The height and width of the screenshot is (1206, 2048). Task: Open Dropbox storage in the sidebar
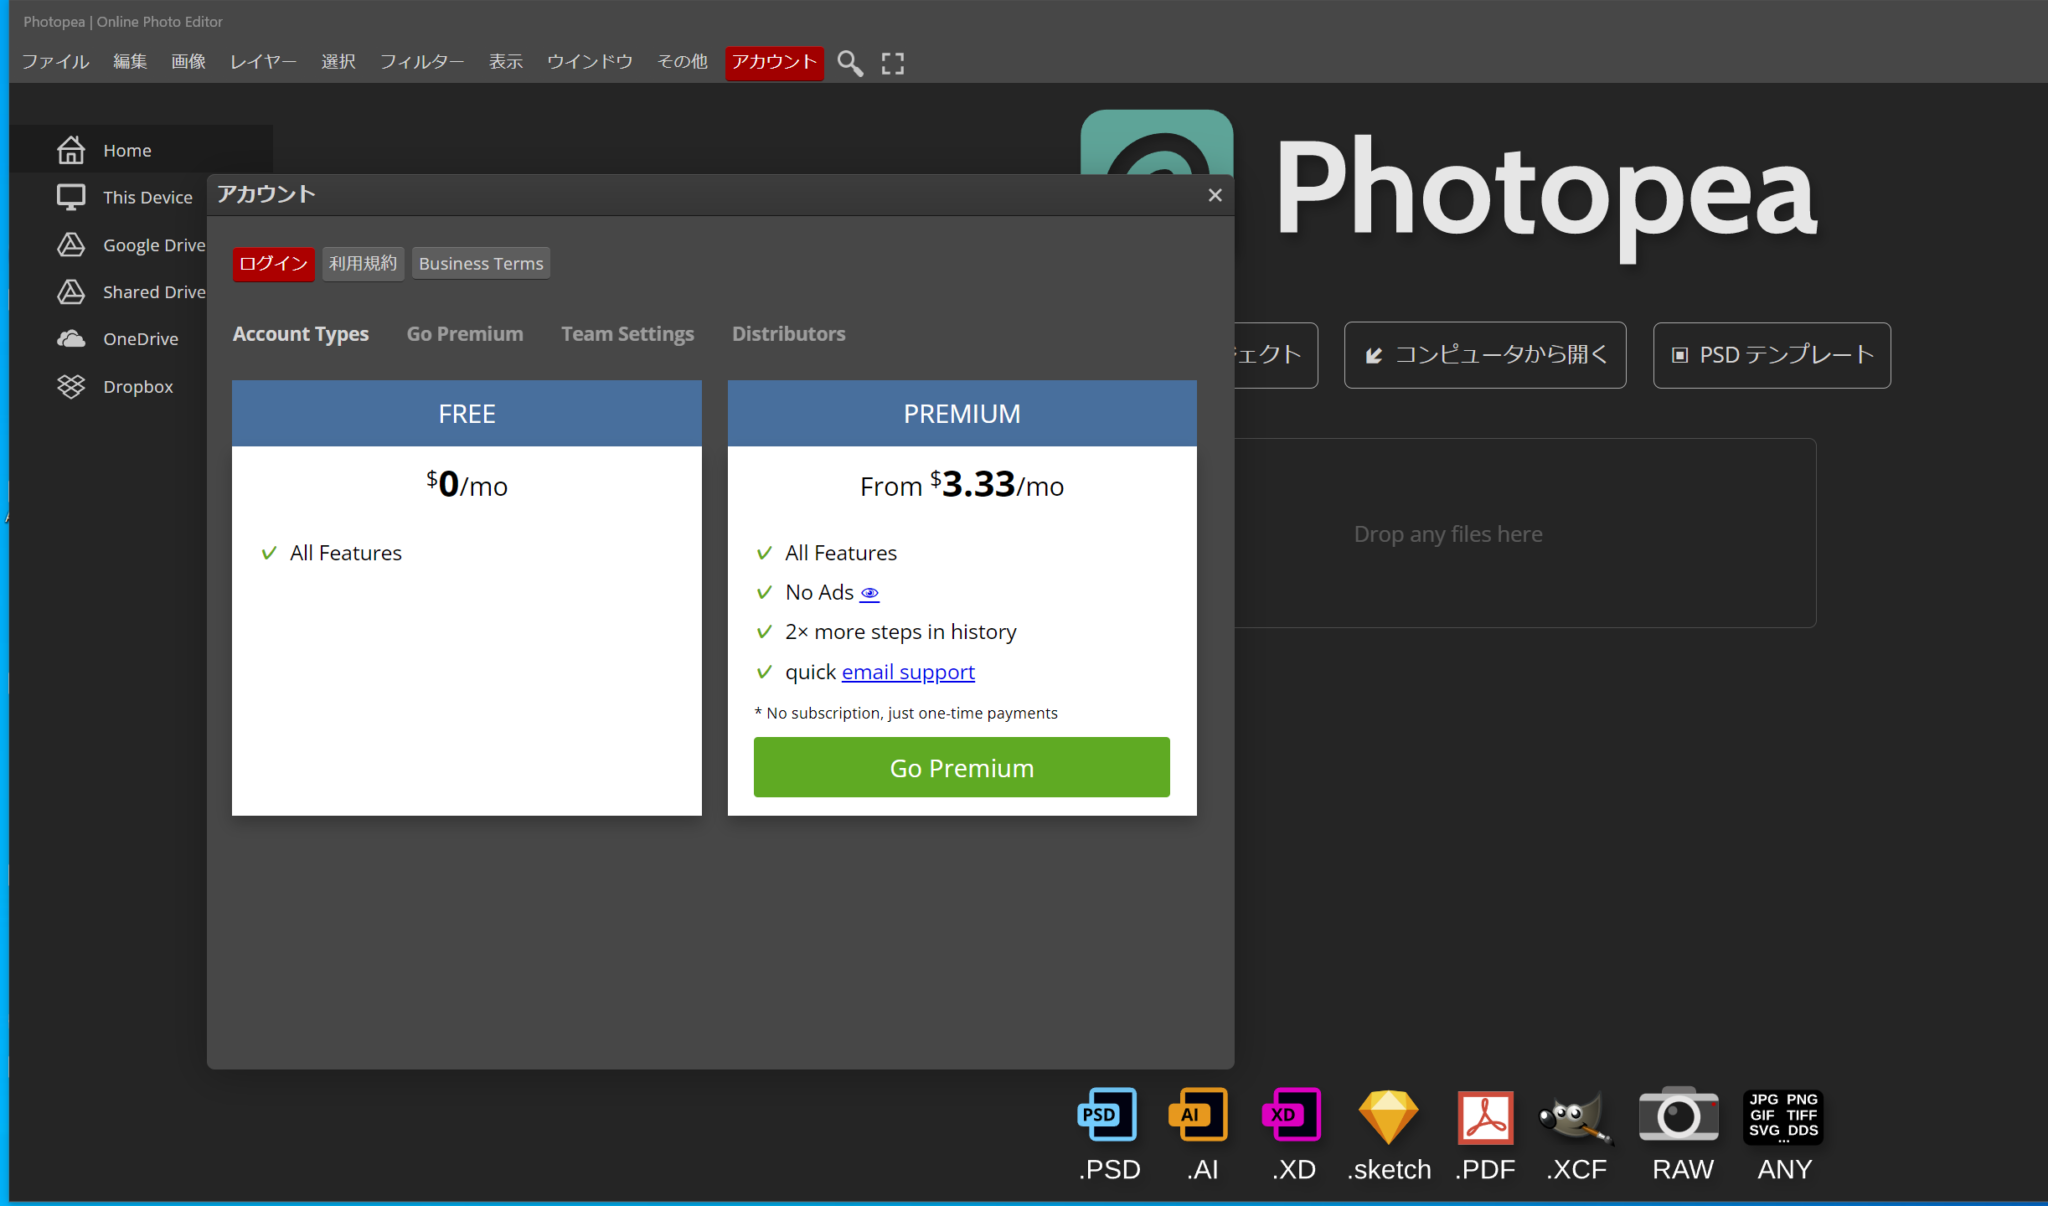[138, 386]
